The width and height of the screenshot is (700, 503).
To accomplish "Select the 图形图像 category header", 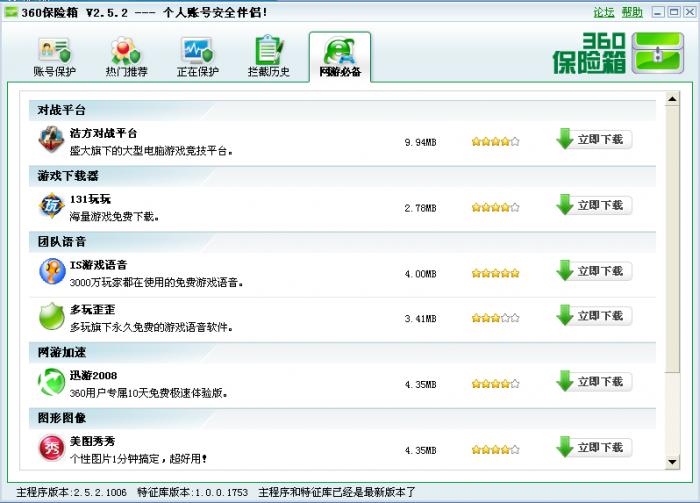I will (x=342, y=418).
